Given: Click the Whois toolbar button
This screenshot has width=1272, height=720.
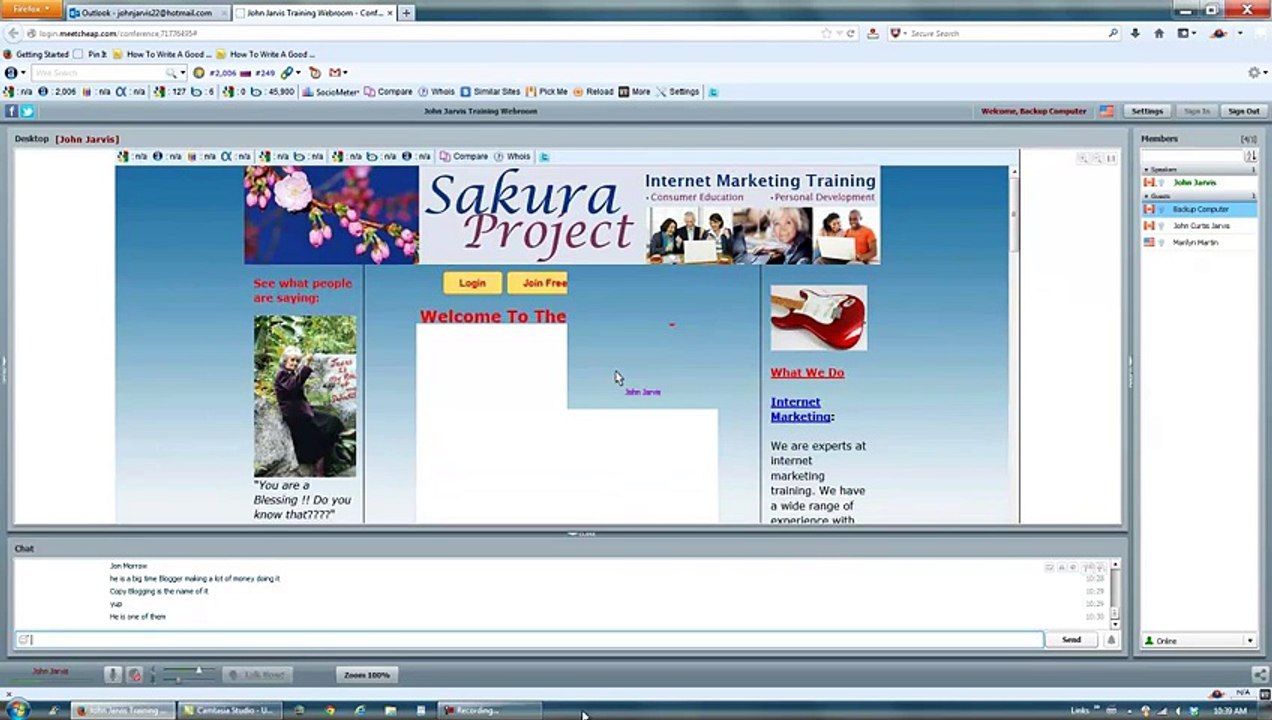Looking at the screenshot, I should (x=437, y=91).
